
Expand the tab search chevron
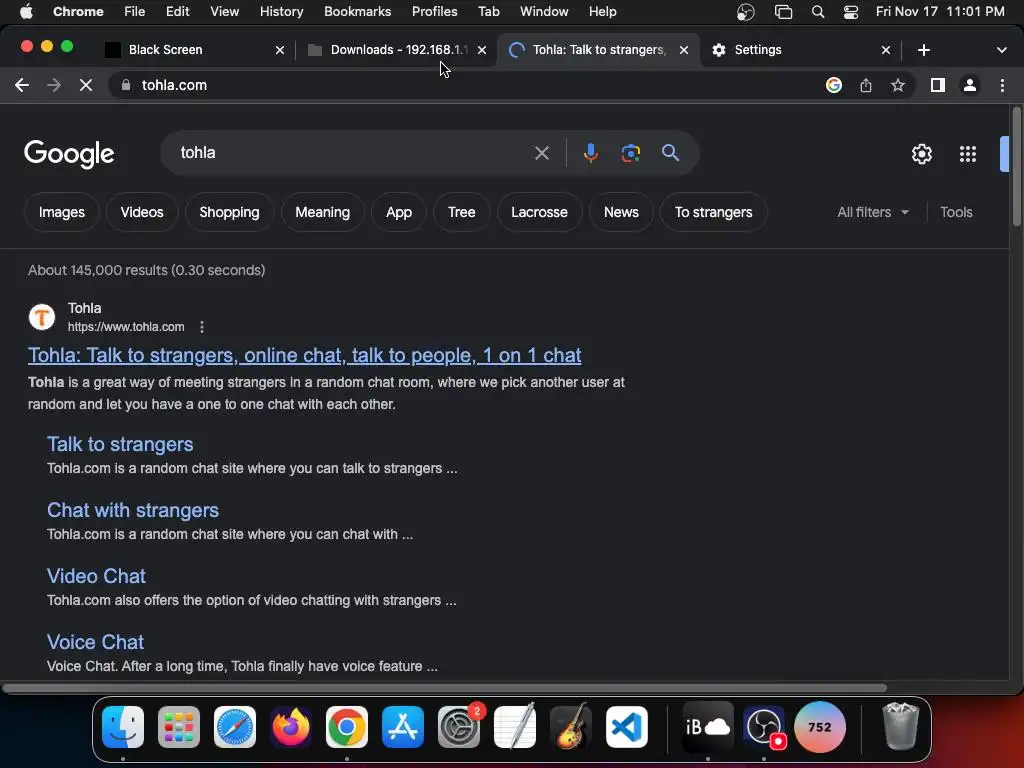1001,50
